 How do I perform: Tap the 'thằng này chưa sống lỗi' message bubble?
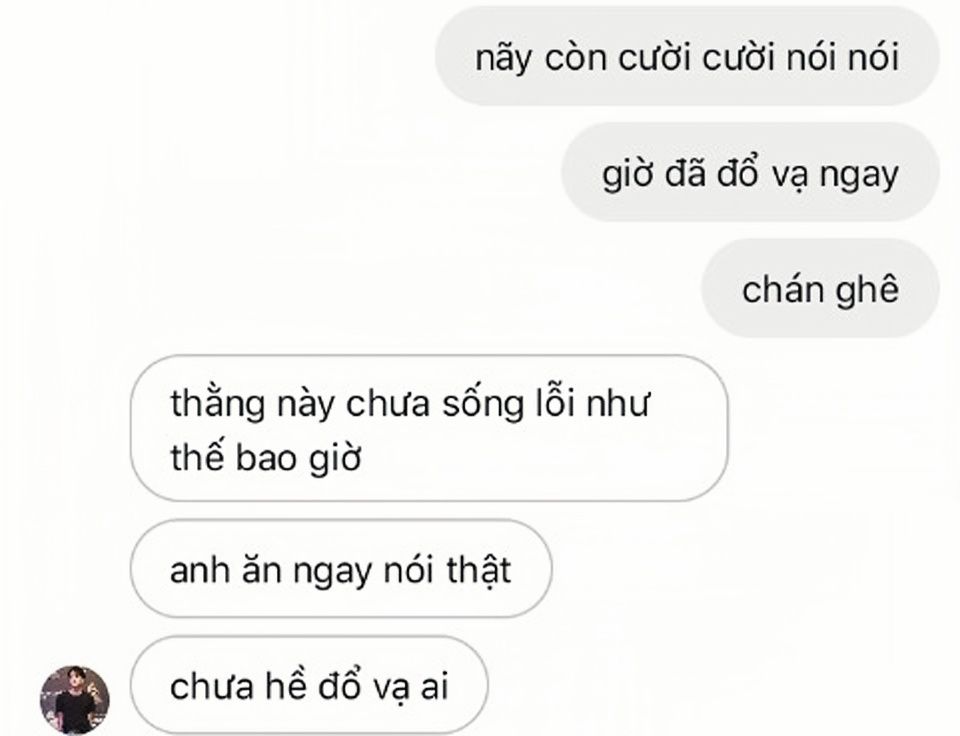429,428
